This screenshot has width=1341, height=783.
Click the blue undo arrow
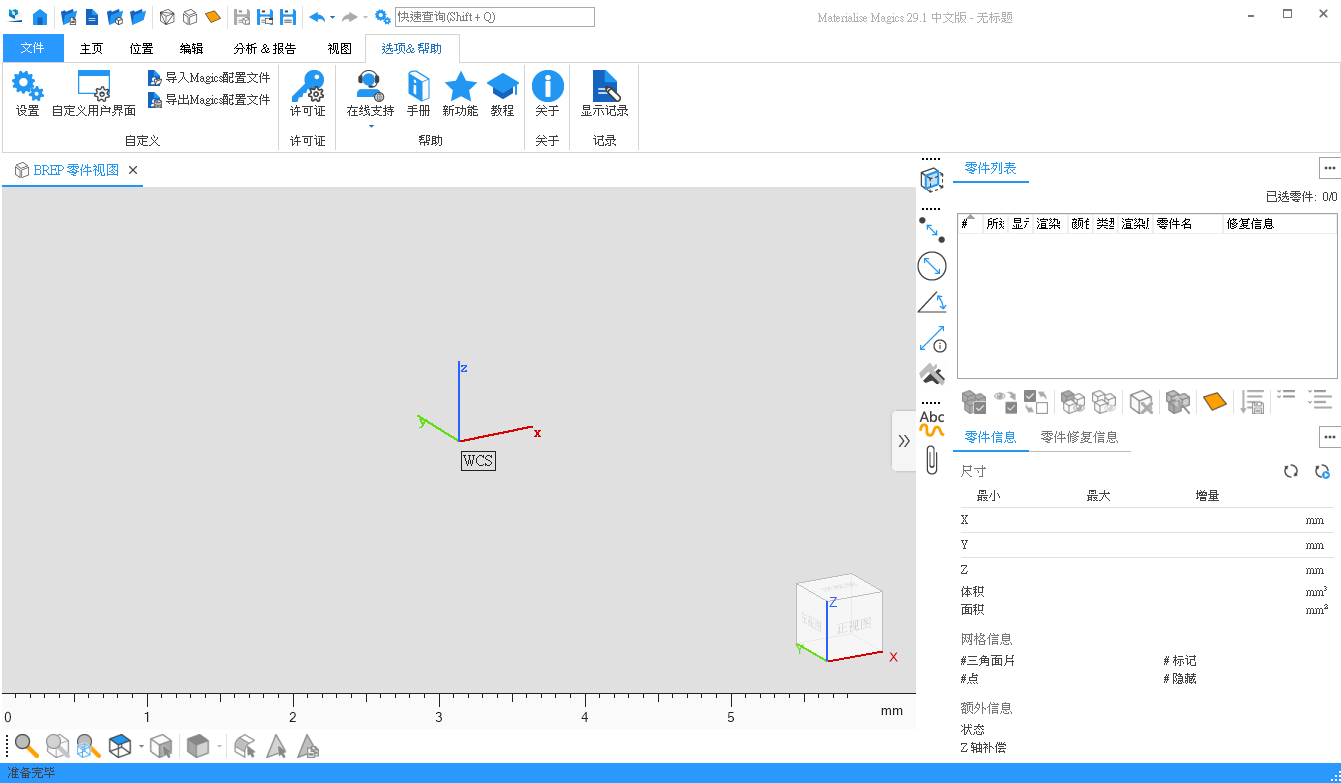317,17
